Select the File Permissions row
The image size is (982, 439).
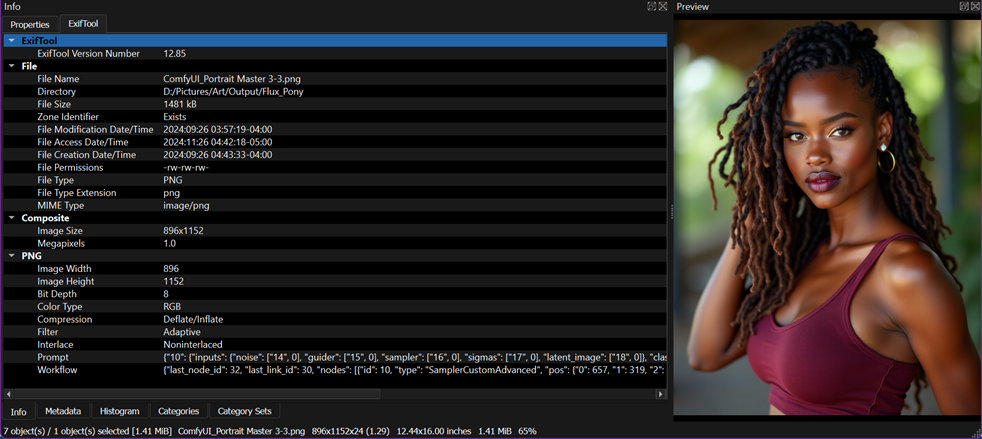[335, 167]
